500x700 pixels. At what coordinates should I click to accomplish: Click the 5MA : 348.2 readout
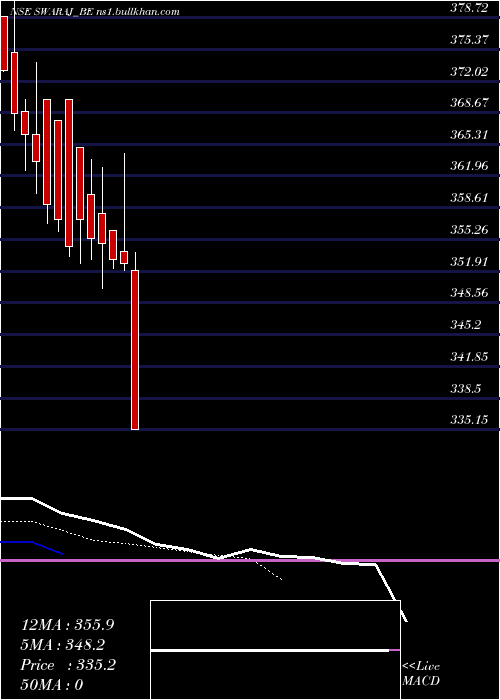(62, 645)
